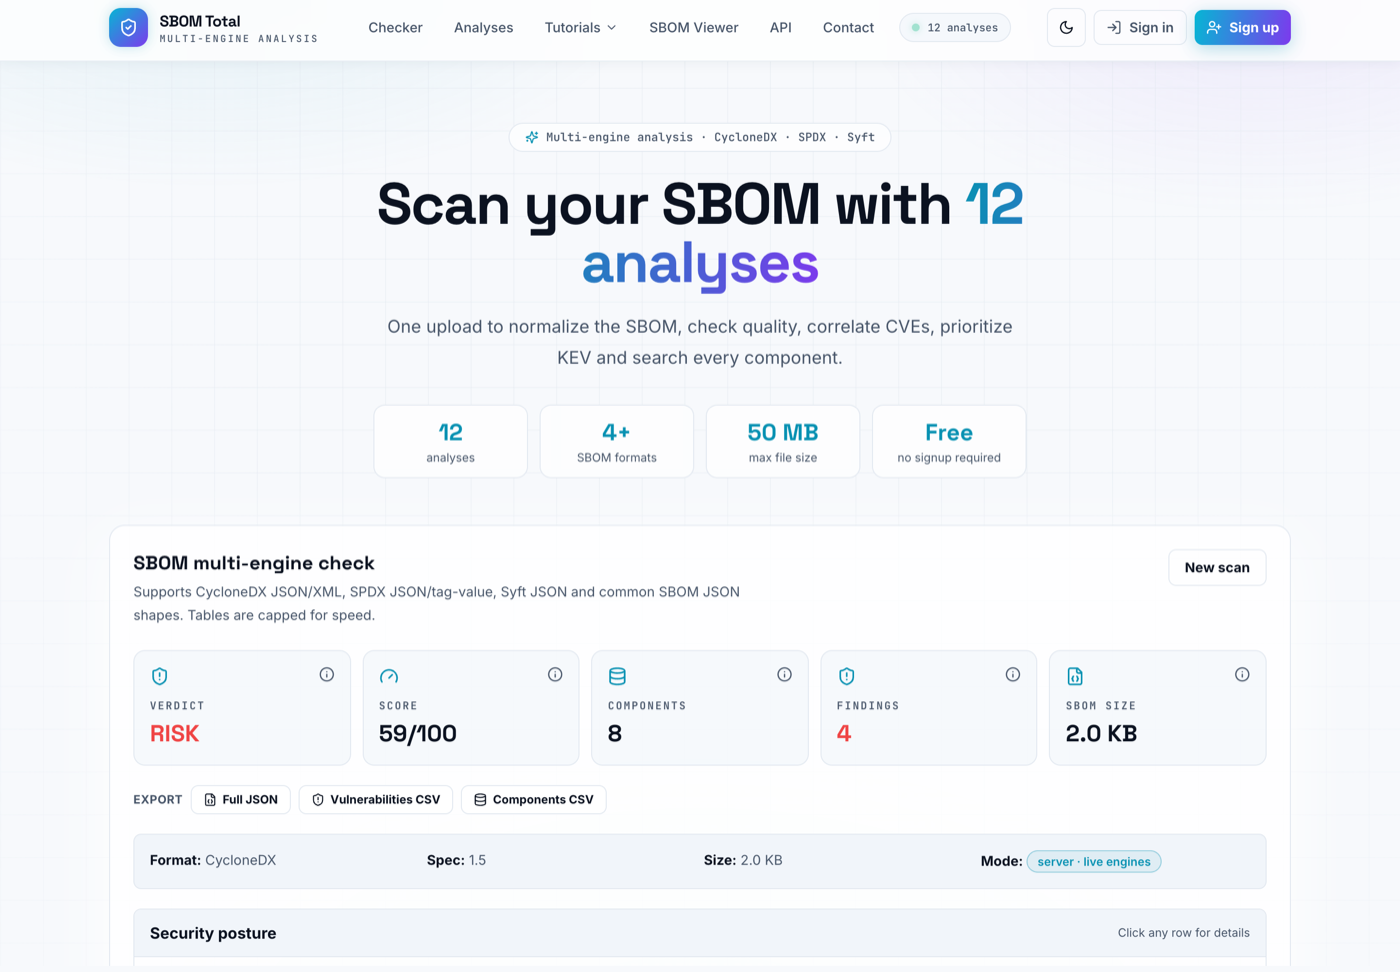This screenshot has height=972, width=1400.
Task: Export the Full JSON report
Action: pos(241,800)
